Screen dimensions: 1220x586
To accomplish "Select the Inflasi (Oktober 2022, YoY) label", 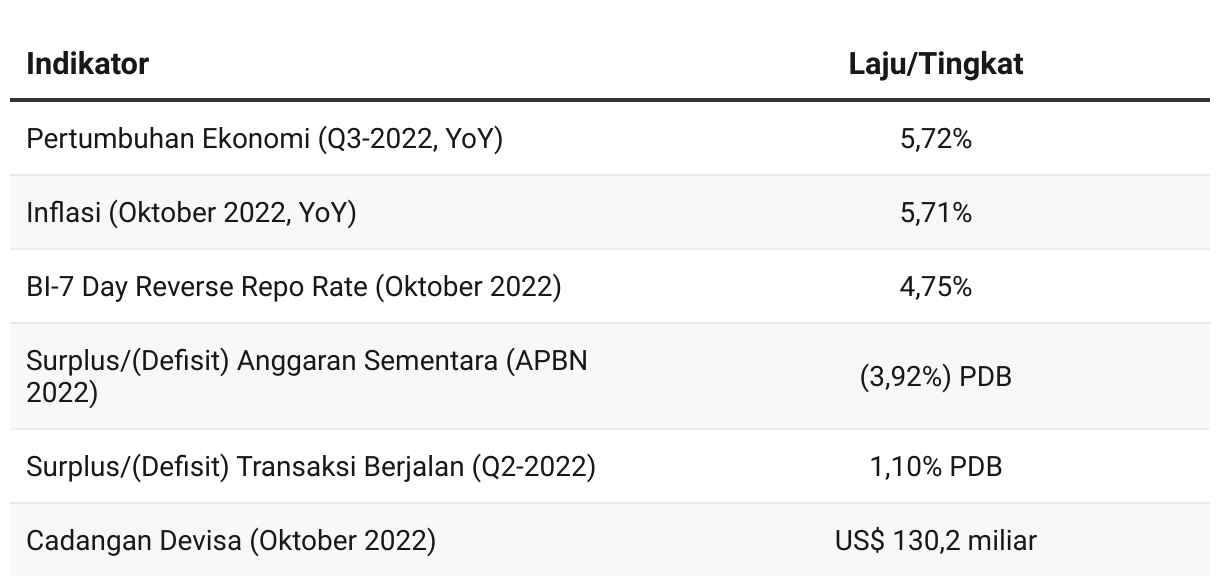I will coord(191,213).
